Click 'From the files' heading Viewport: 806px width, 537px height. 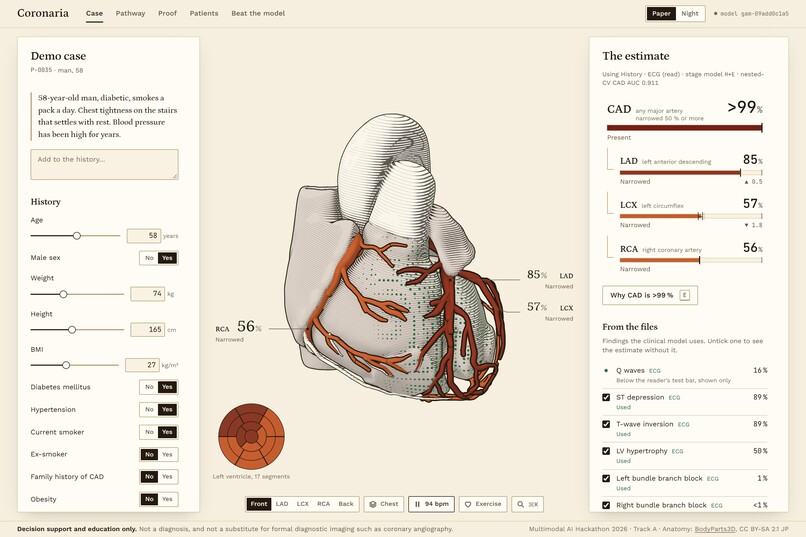pos(630,327)
